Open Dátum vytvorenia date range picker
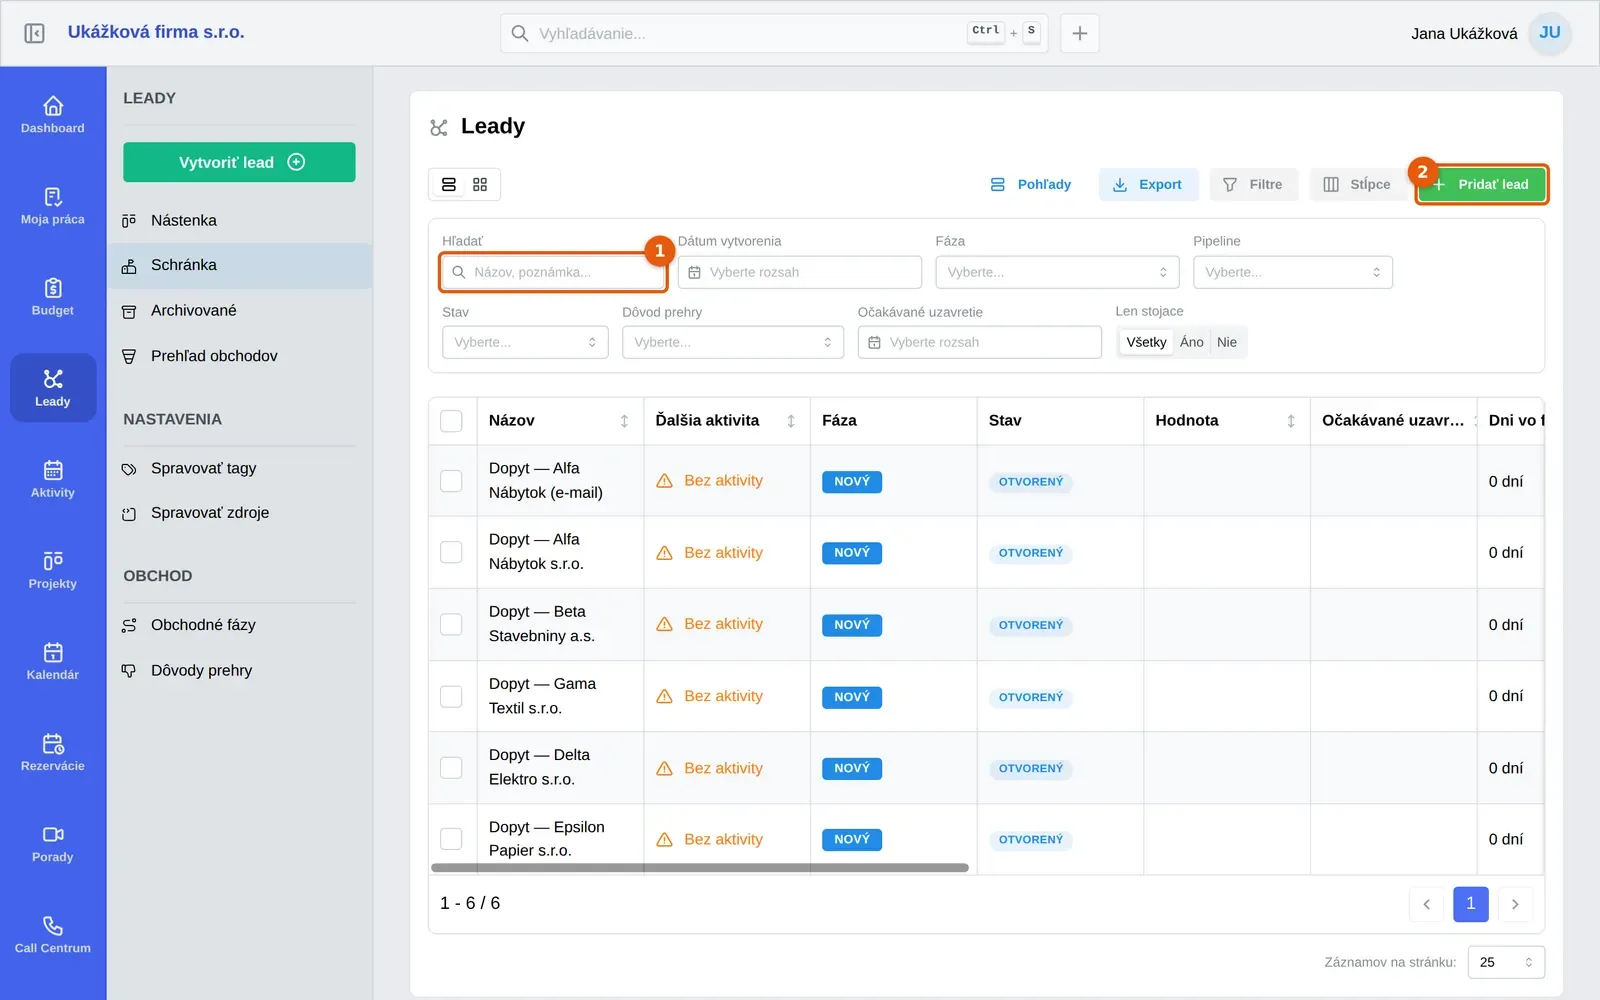 pos(800,272)
